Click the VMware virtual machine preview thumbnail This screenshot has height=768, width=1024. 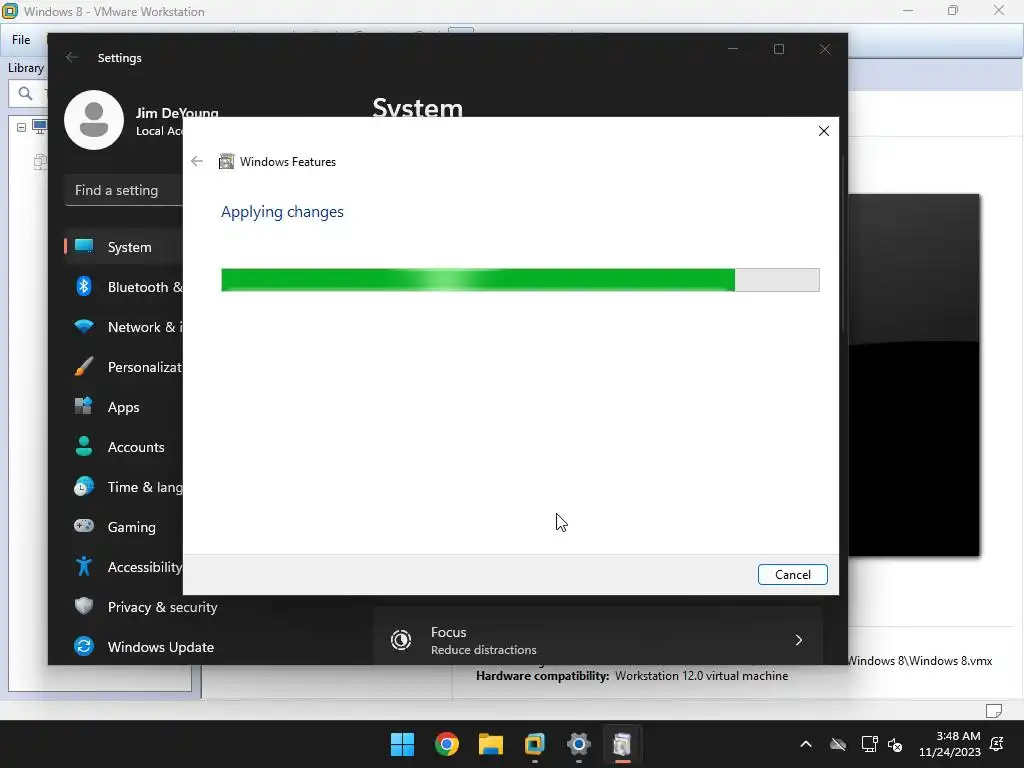coord(914,375)
